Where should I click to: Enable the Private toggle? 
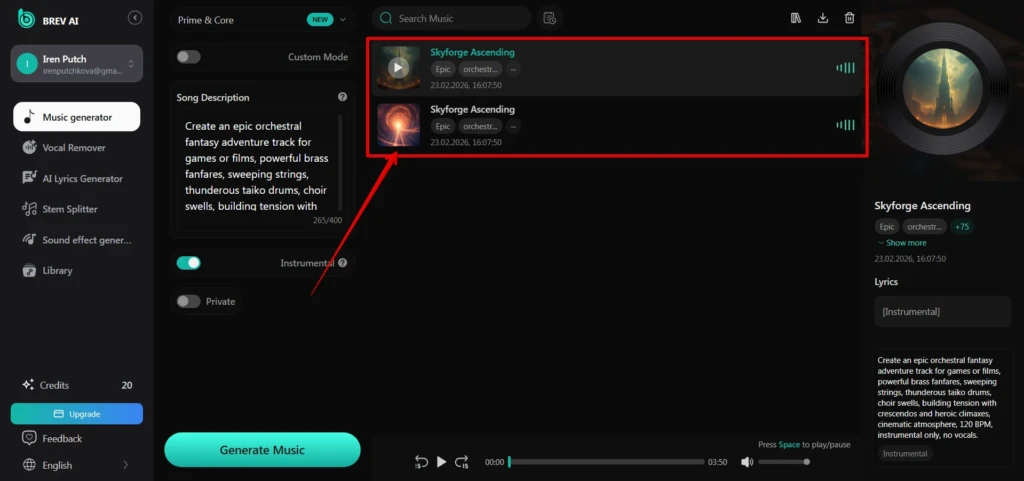188,302
